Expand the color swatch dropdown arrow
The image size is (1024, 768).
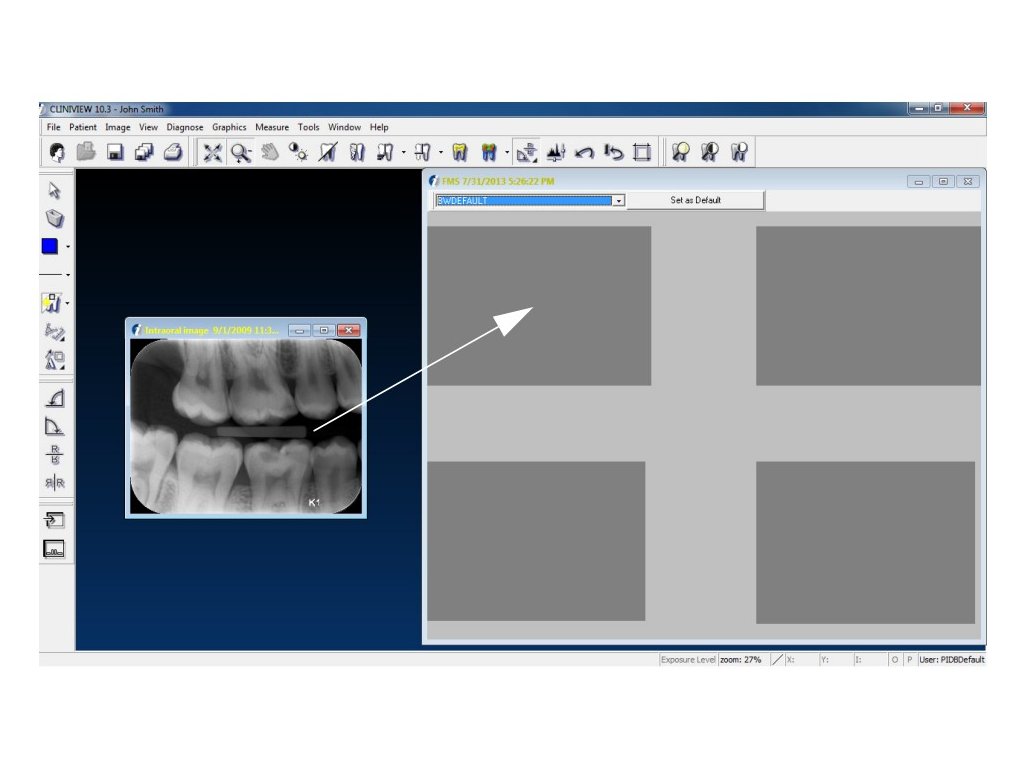(68, 247)
